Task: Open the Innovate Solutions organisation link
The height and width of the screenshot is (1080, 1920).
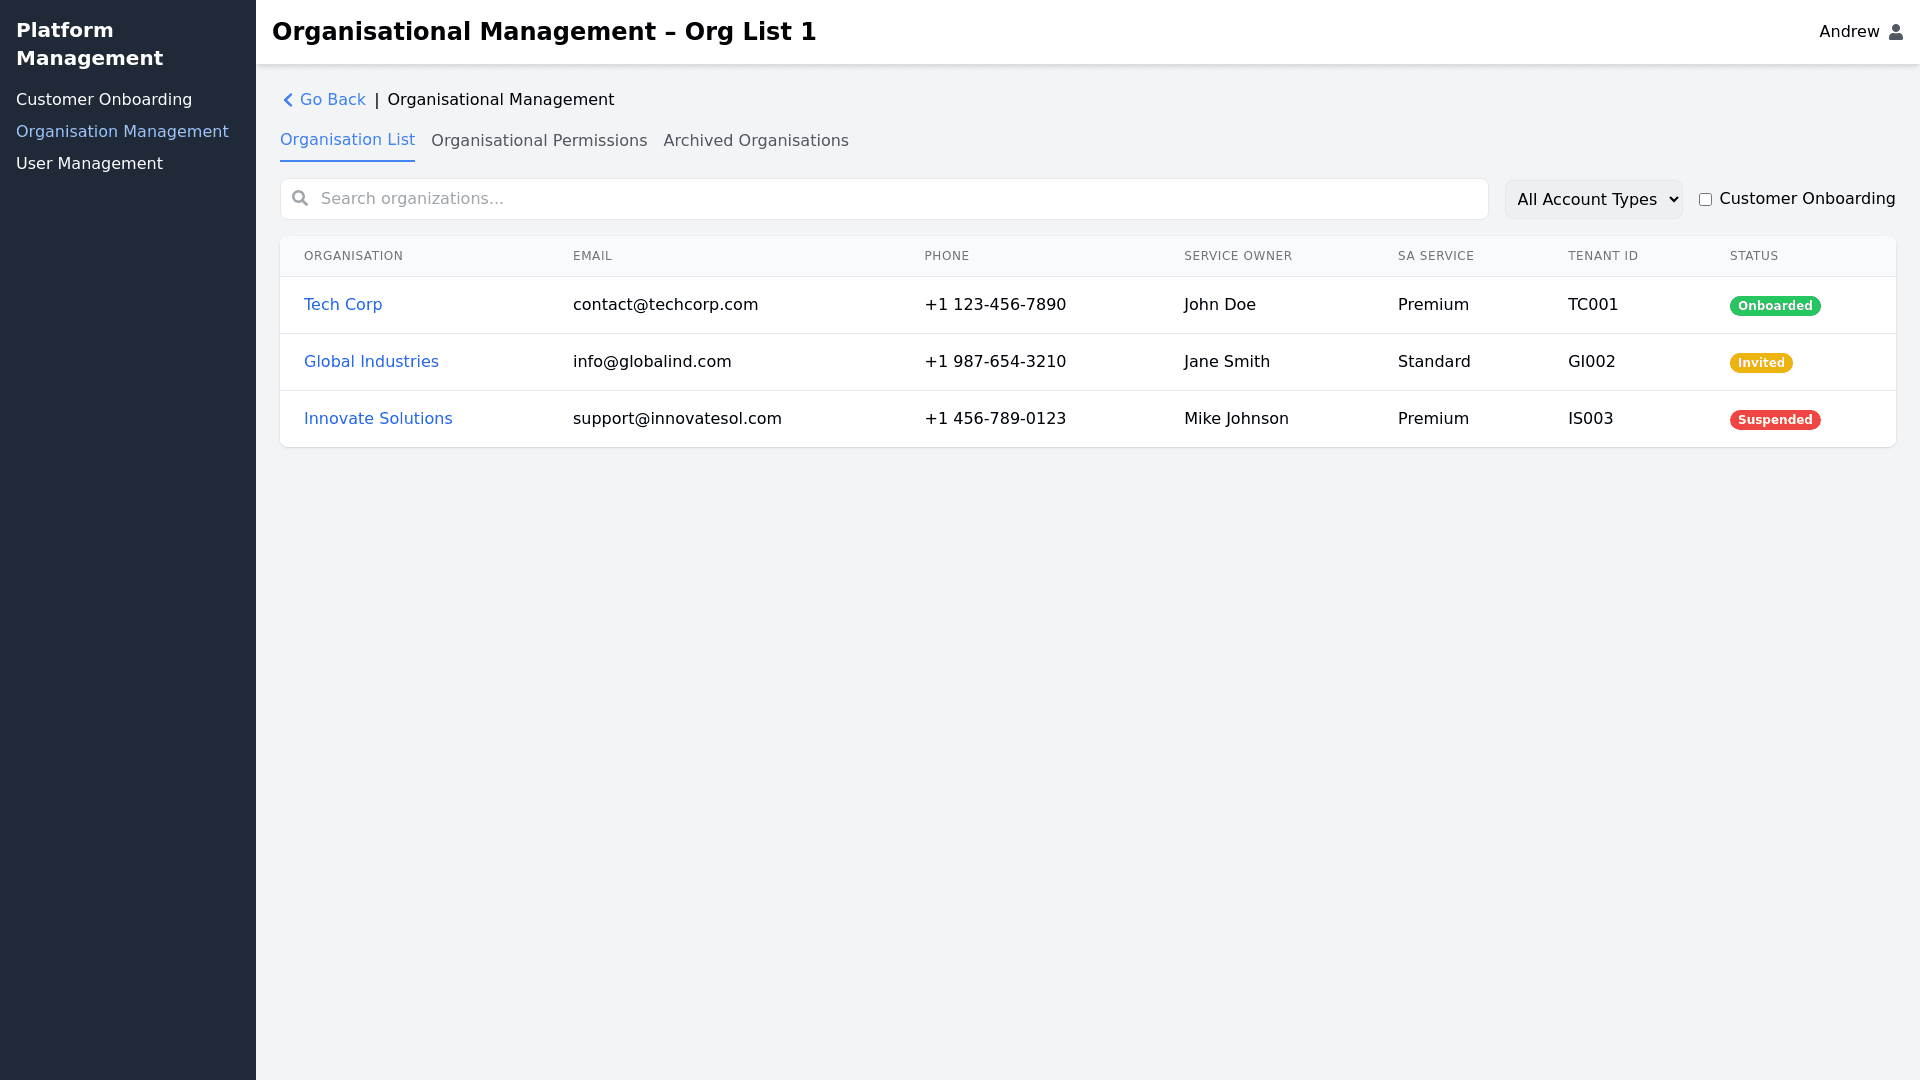Action: point(378,419)
